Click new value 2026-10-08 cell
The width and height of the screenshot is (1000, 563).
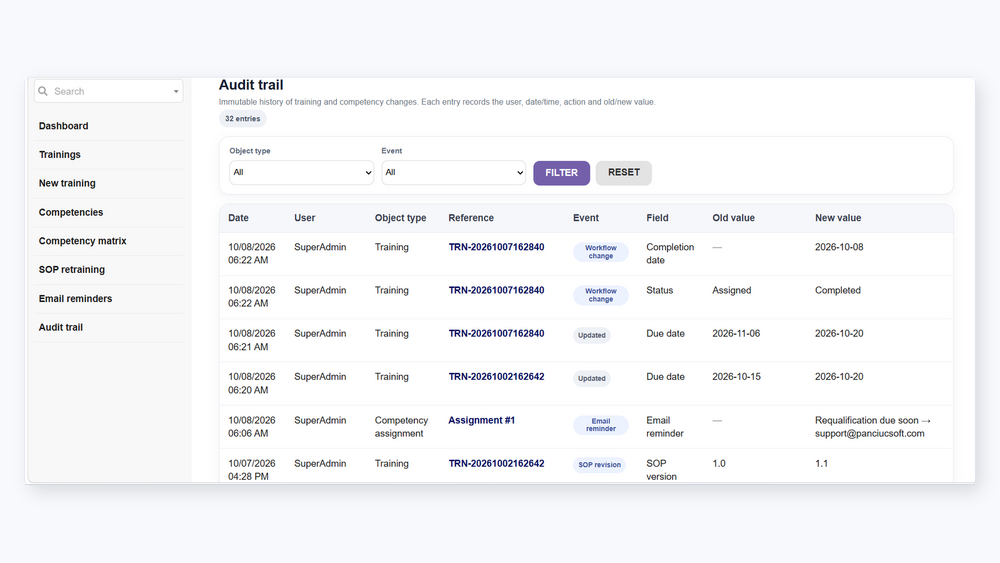pyautogui.click(x=839, y=247)
